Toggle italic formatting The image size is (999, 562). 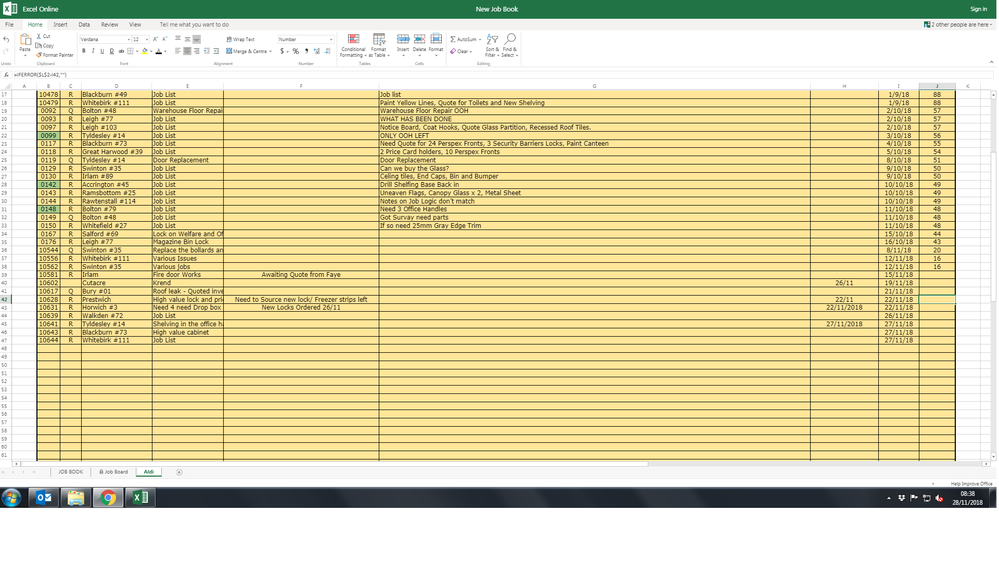tap(93, 51)
